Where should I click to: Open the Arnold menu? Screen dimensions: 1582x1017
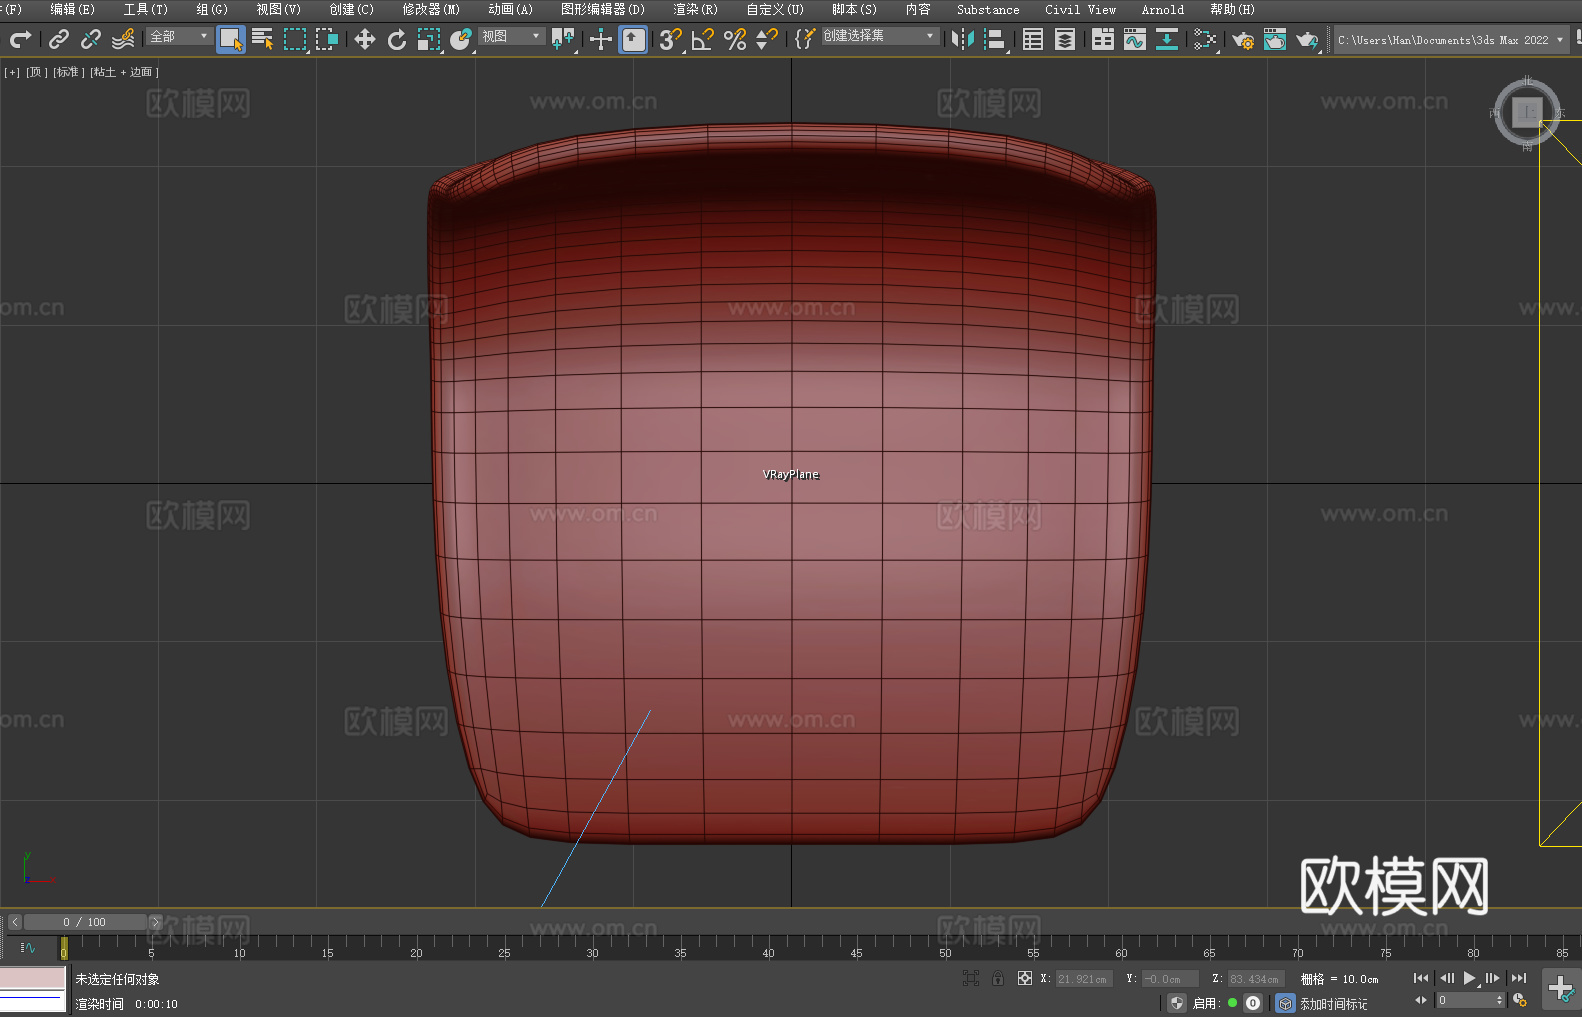coord(1163,9)
